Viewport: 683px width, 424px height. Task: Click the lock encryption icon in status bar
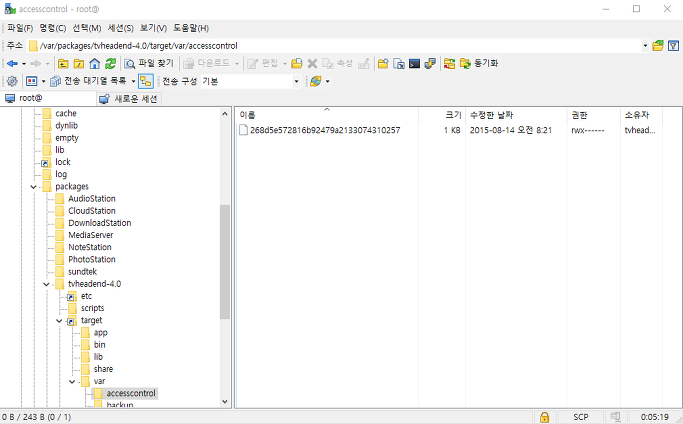[544, 417]
